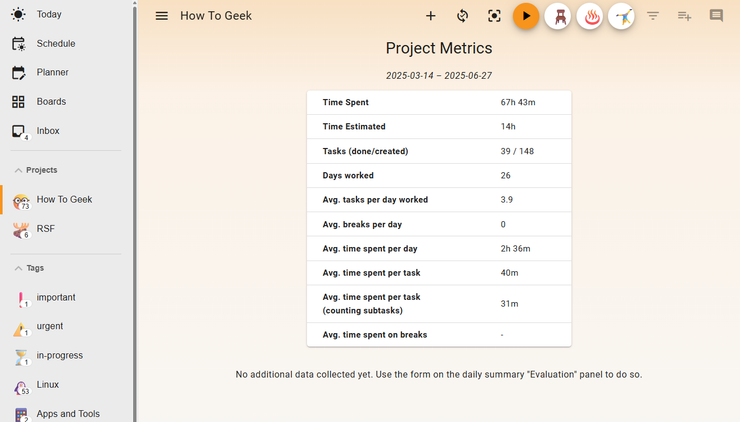Image resolution: width=740 pixels, height=422 pixels.
Task: Enter focus mode via target icon
Action: click(x=494, y=16)
